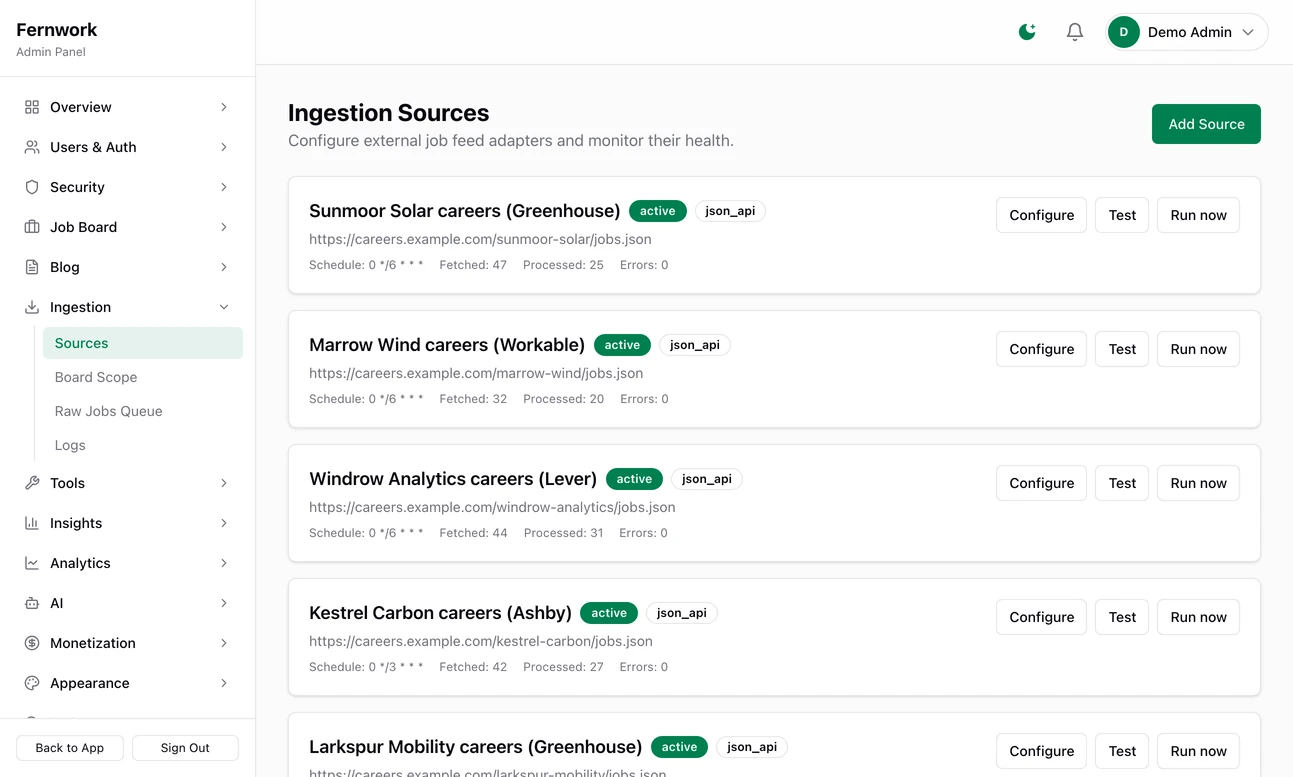The width and height of the screenshot is (1293, 777).
Task: Click the Sign Out button
Action: pyautogui.click(x=185, y=748)
